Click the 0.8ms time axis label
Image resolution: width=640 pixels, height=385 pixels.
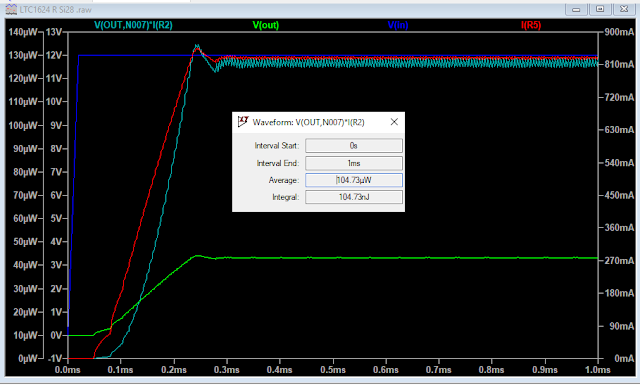(x=491, y=370)
